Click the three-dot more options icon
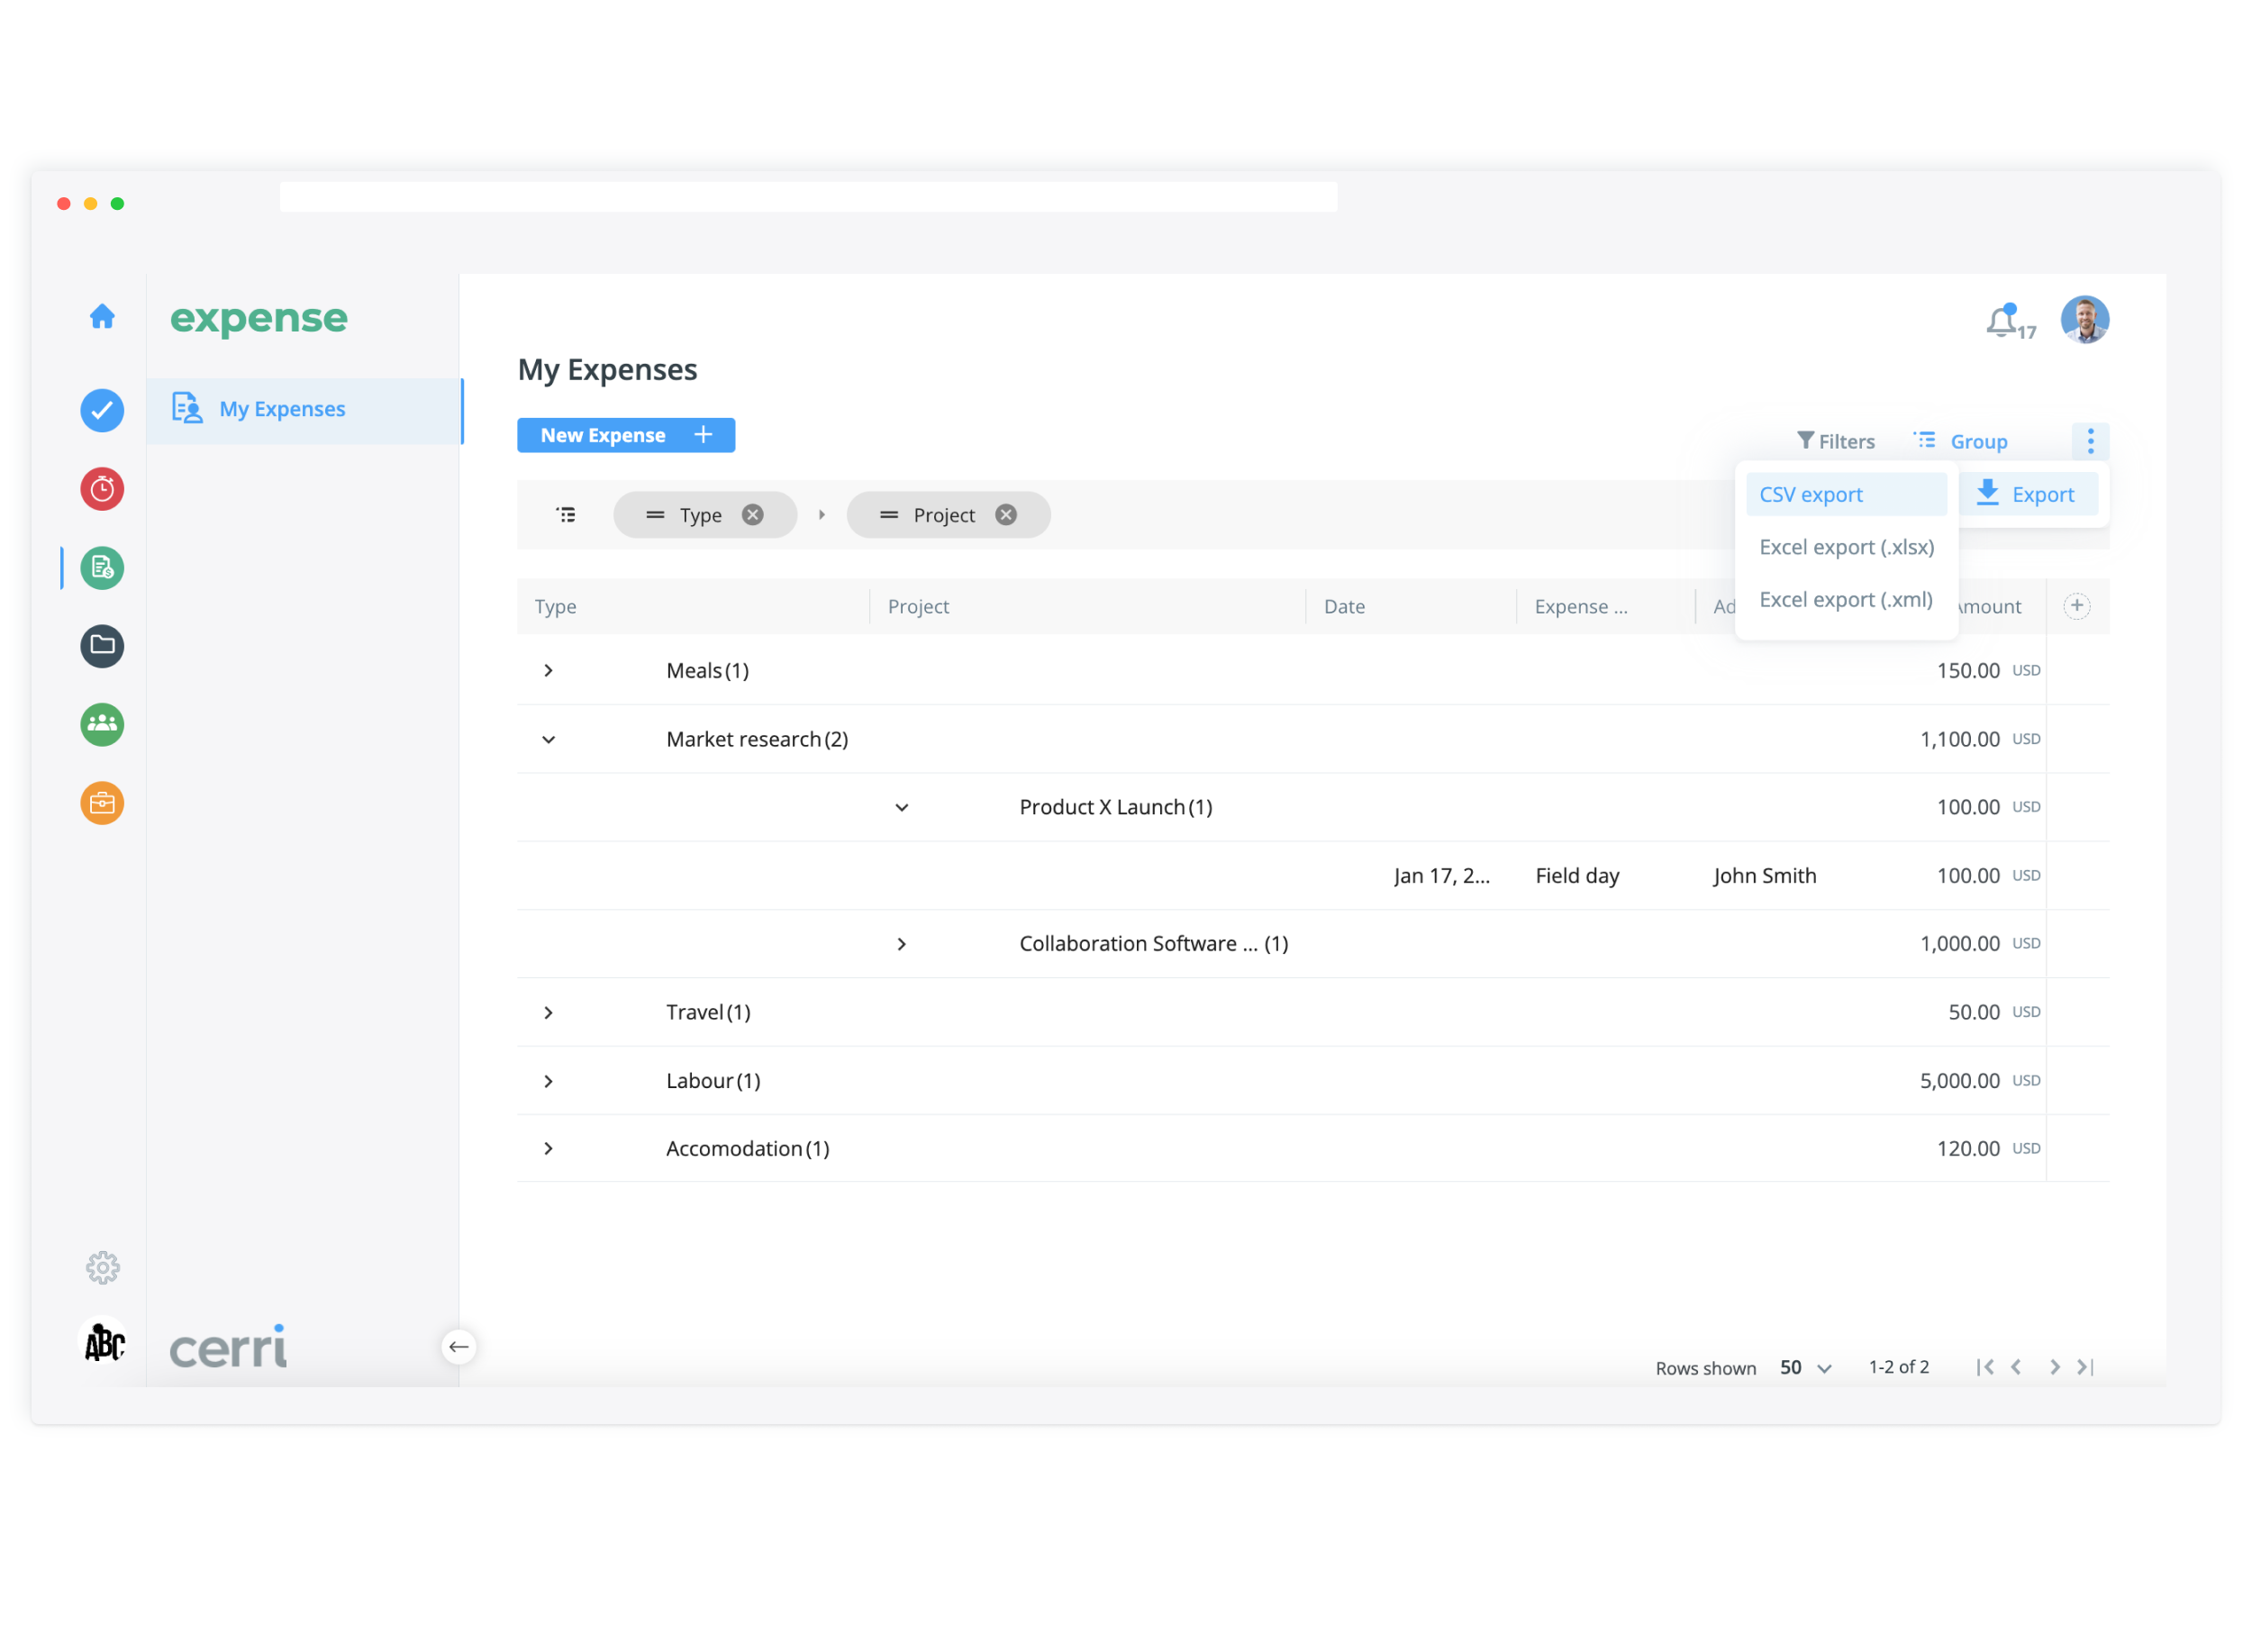Image resolution: width=2252 pixels, height=1652 pixels. point(2092,441)
